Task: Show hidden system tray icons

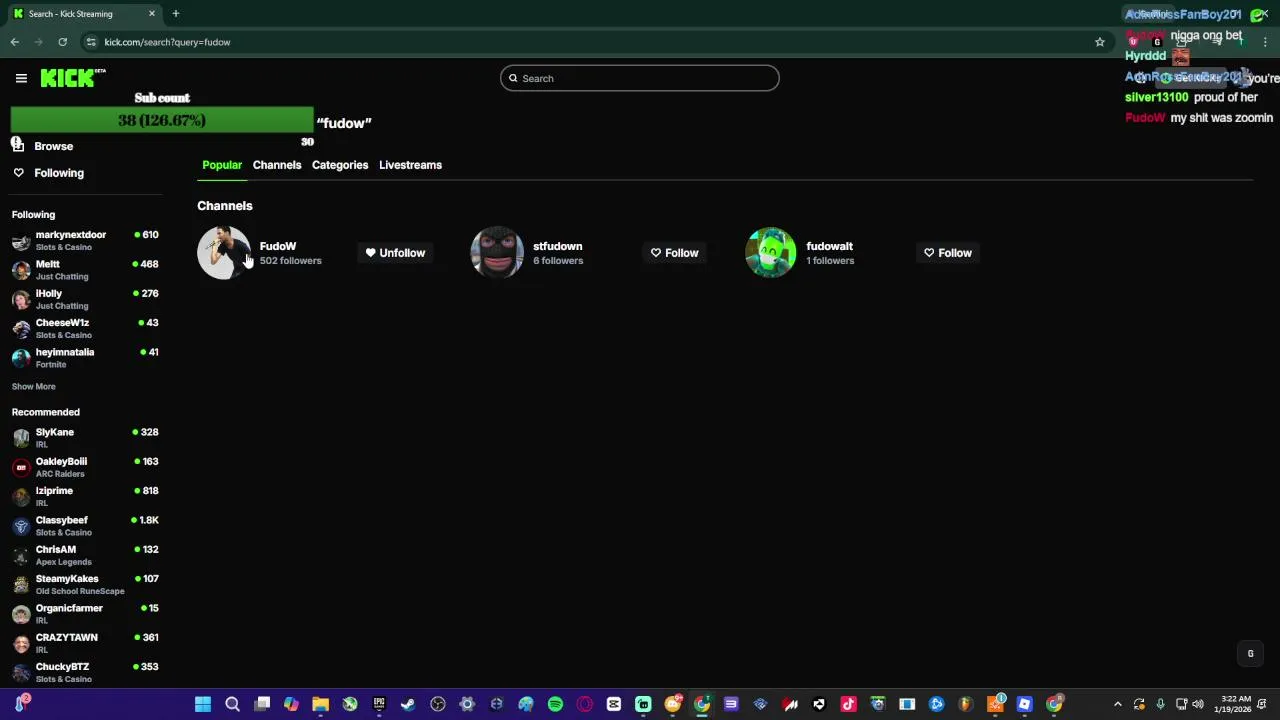Action: (1118, 704)
